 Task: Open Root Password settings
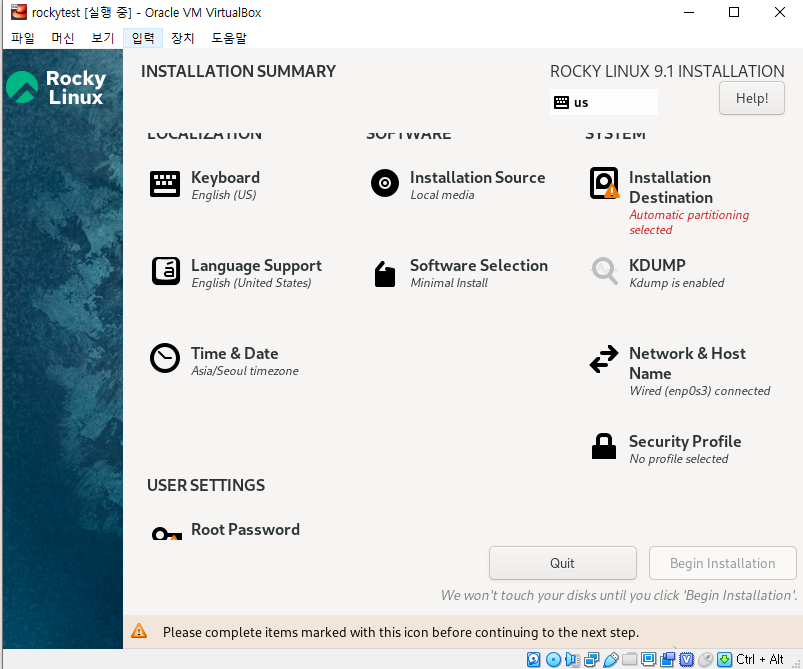point(225,531)
